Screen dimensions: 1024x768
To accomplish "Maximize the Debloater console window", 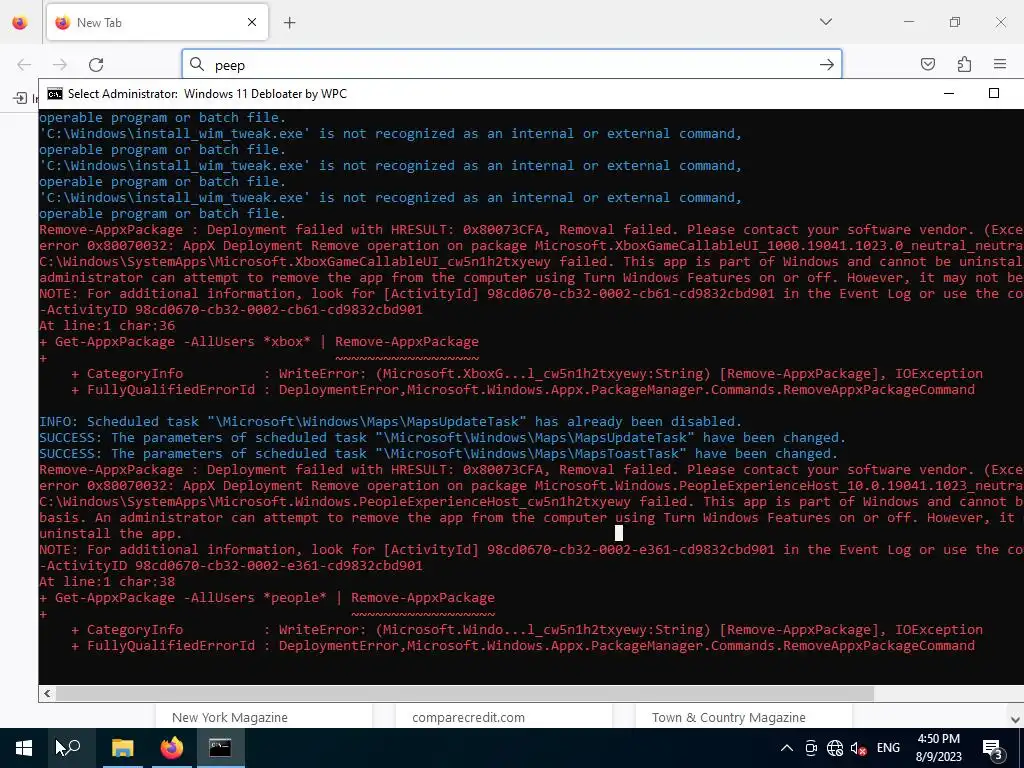I will pyautogui.click(x=994, y=93).
